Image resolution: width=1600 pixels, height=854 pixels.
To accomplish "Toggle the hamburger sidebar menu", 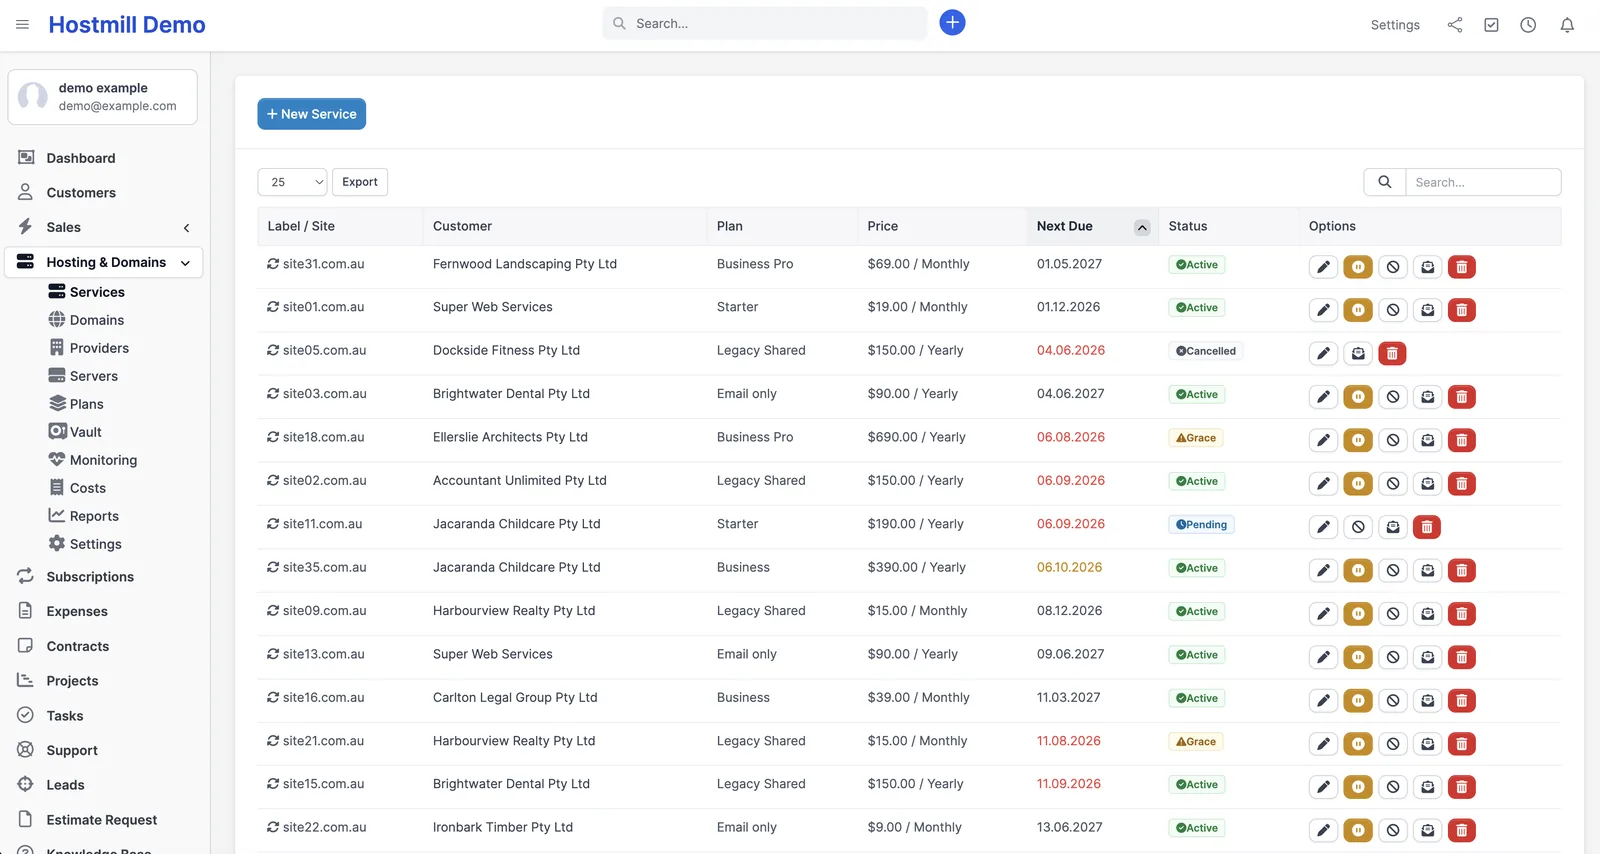I will pos(22,24).
